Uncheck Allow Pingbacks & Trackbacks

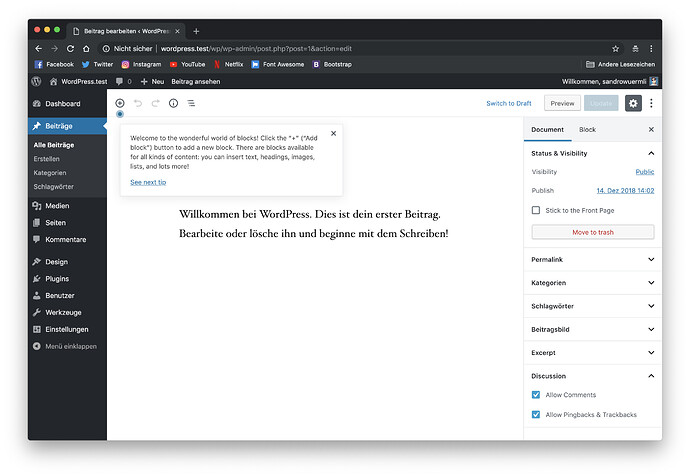click(x=536, y=414)
